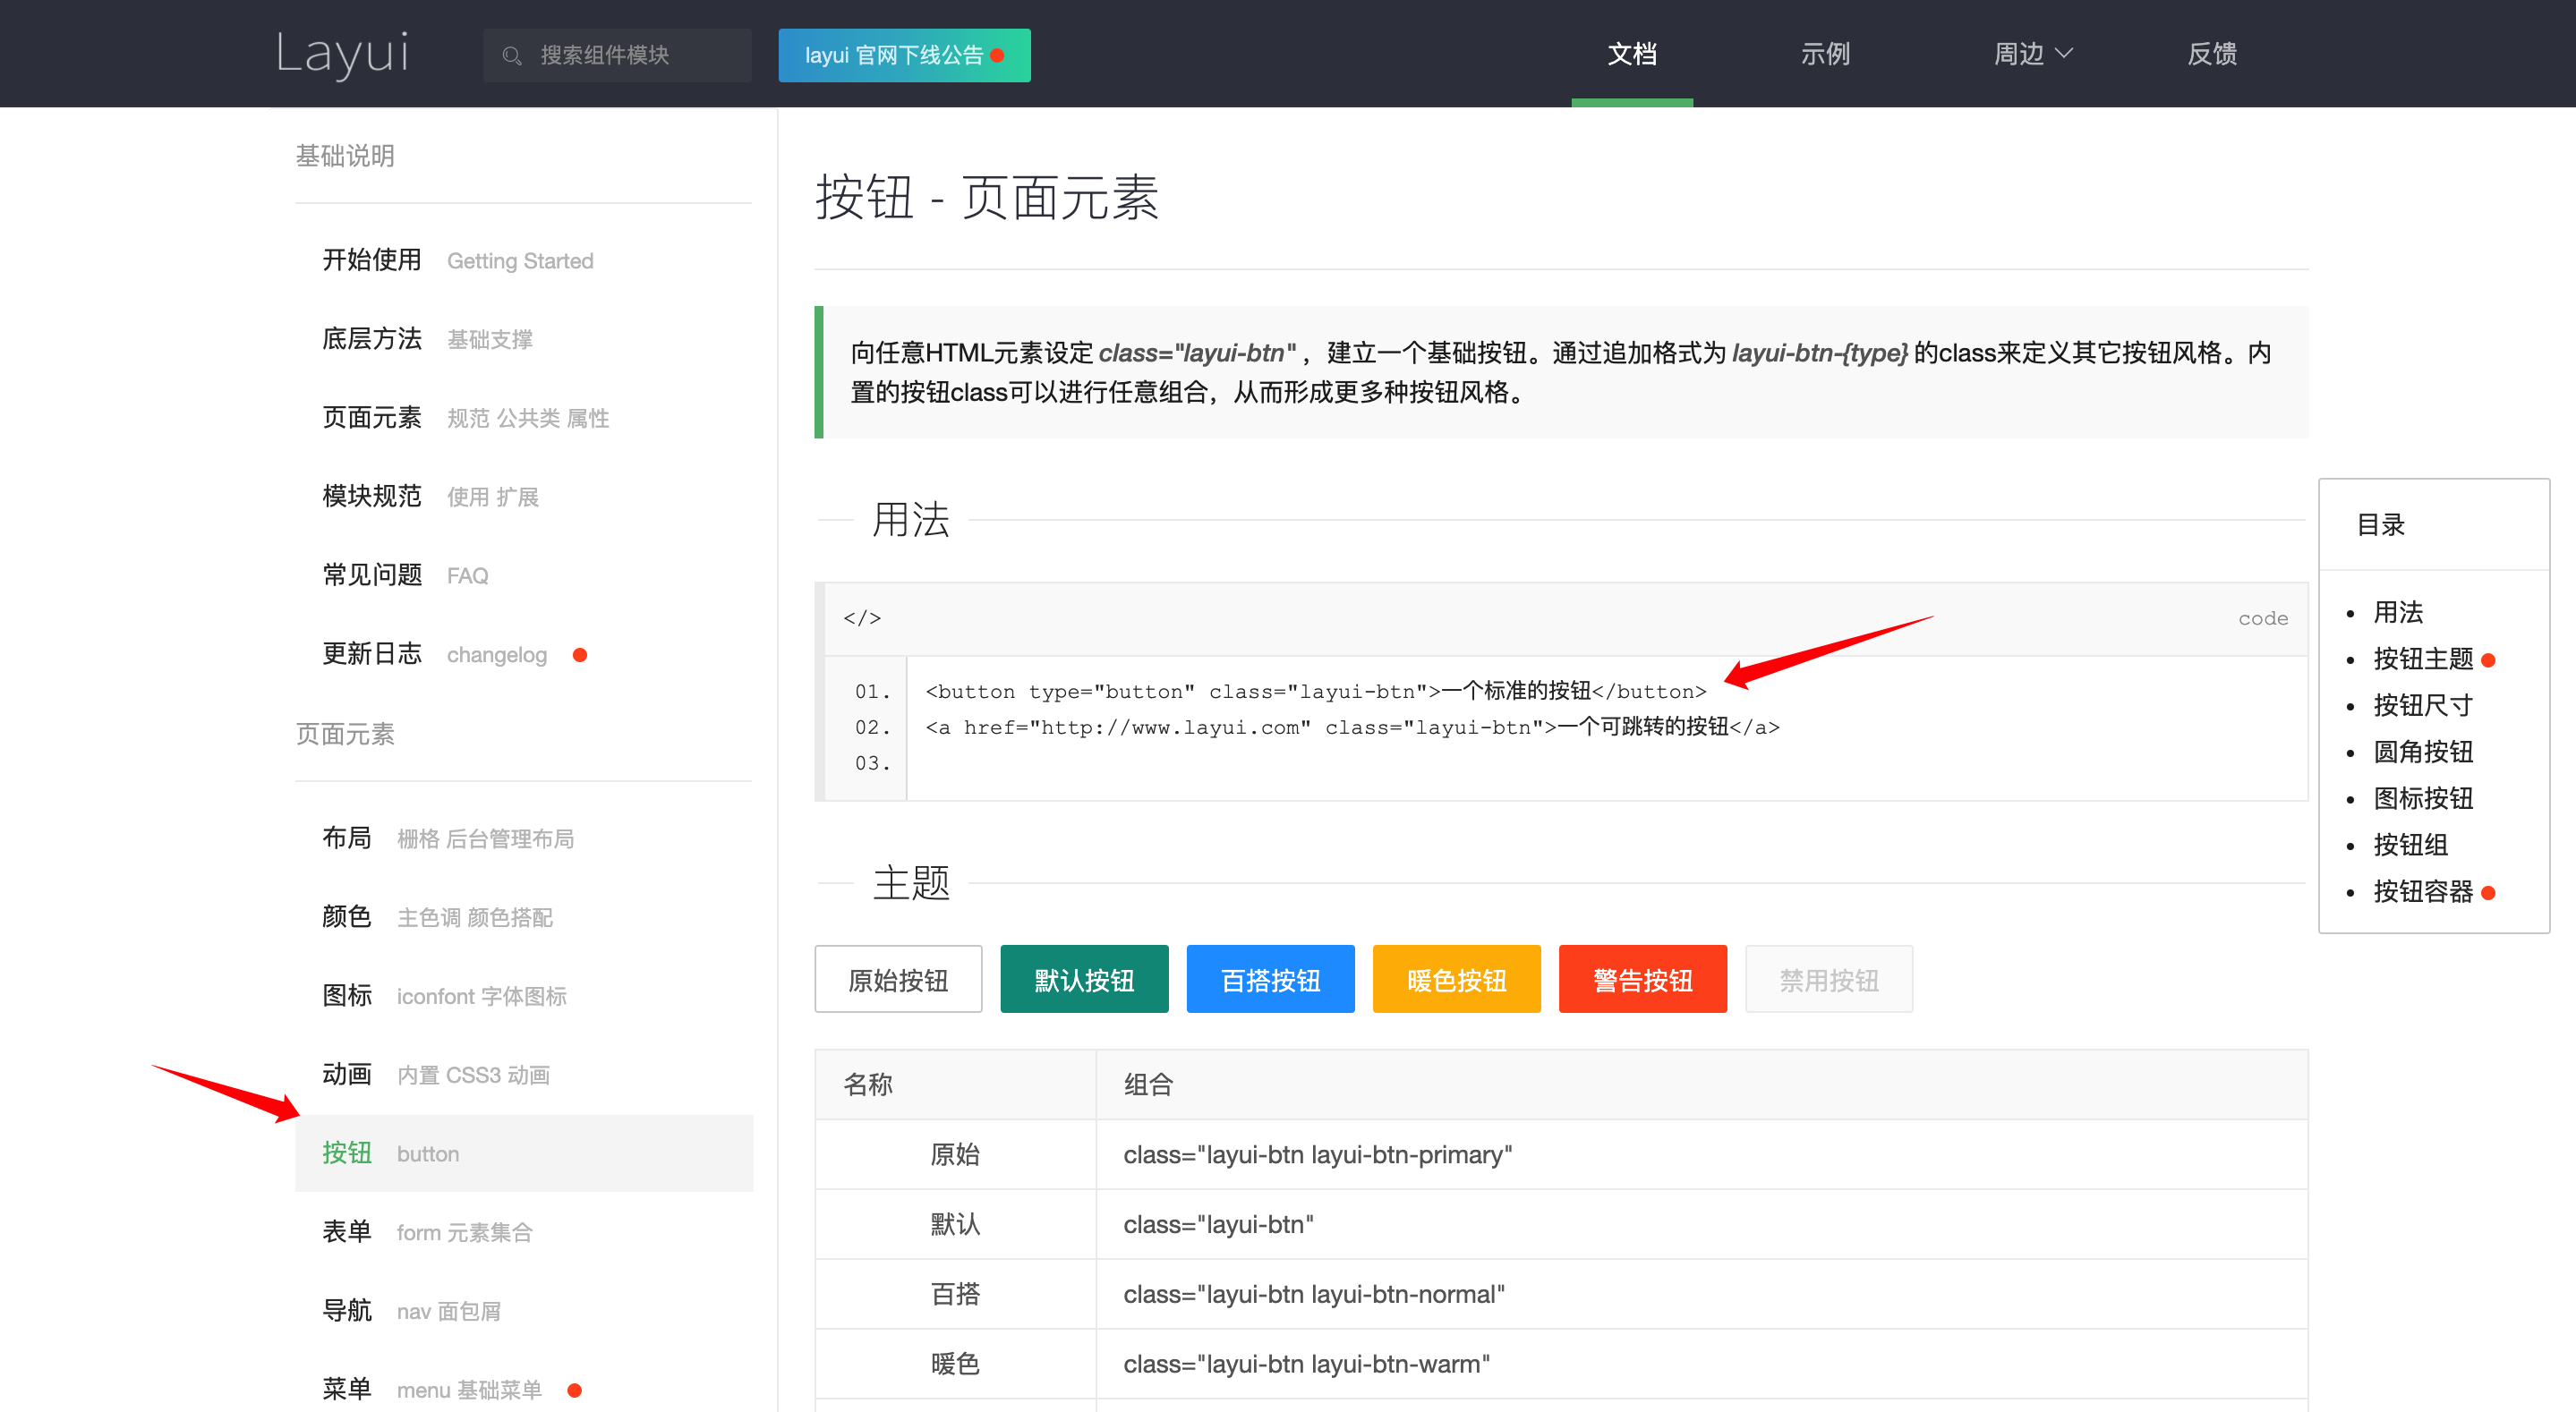This screenshot has height=1412, width=2576.
Task: Click the 暖色 row name cell
Action: pyautogui.click(x=956, y=1364)
